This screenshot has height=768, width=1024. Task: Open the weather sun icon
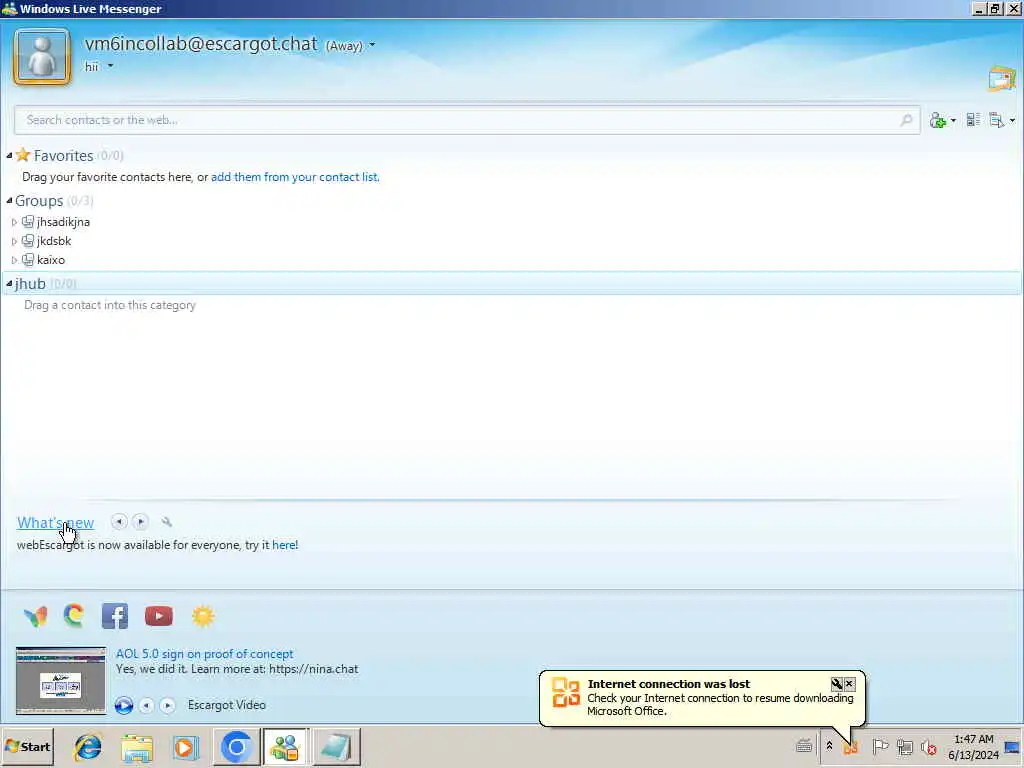click(x=203, y=616)
